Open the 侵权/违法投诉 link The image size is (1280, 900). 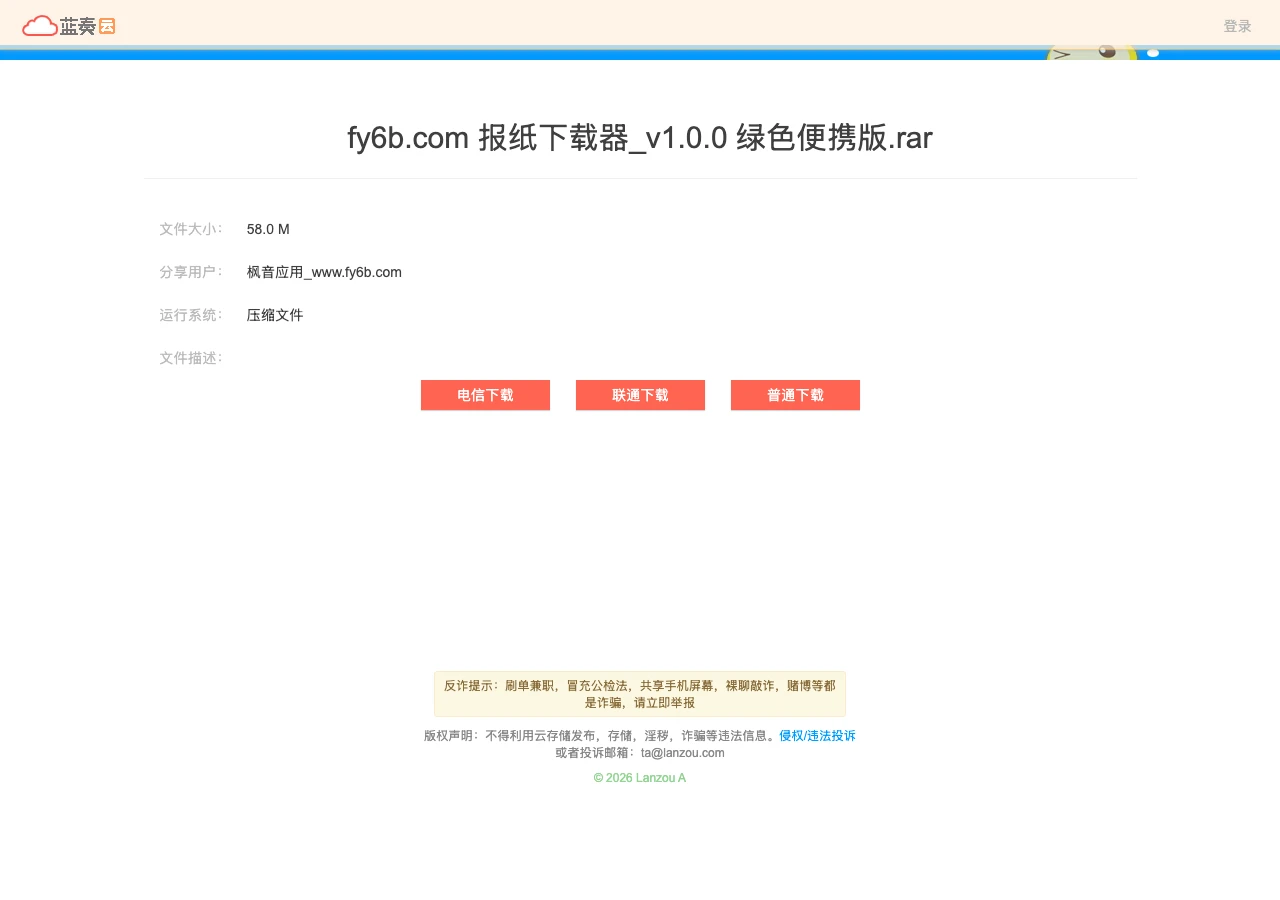coord(817,736)
